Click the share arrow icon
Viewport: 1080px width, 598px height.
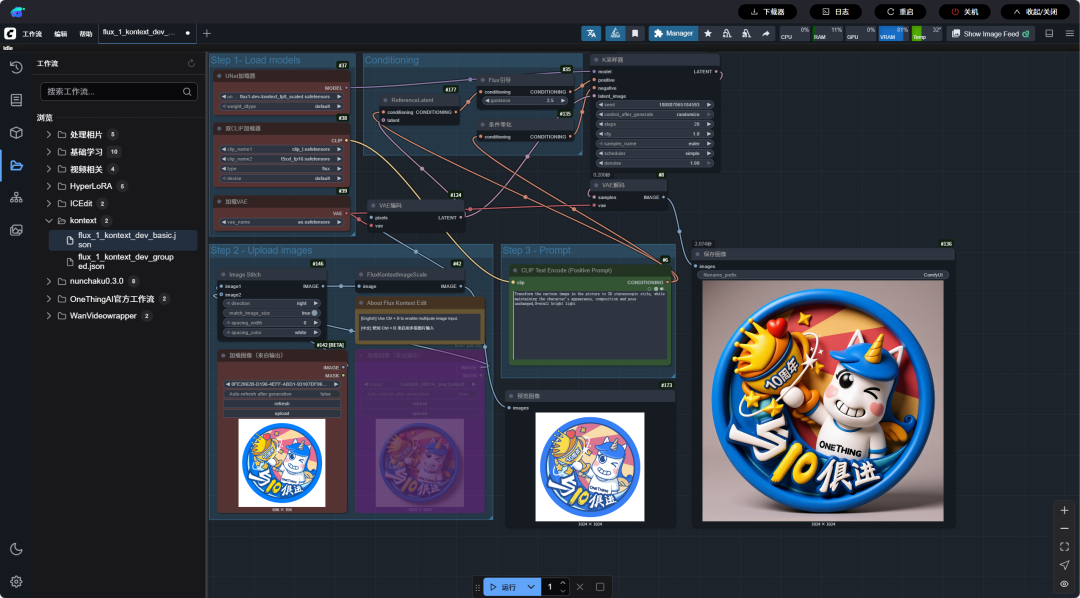pyautogui.click(x=765, y=33)
